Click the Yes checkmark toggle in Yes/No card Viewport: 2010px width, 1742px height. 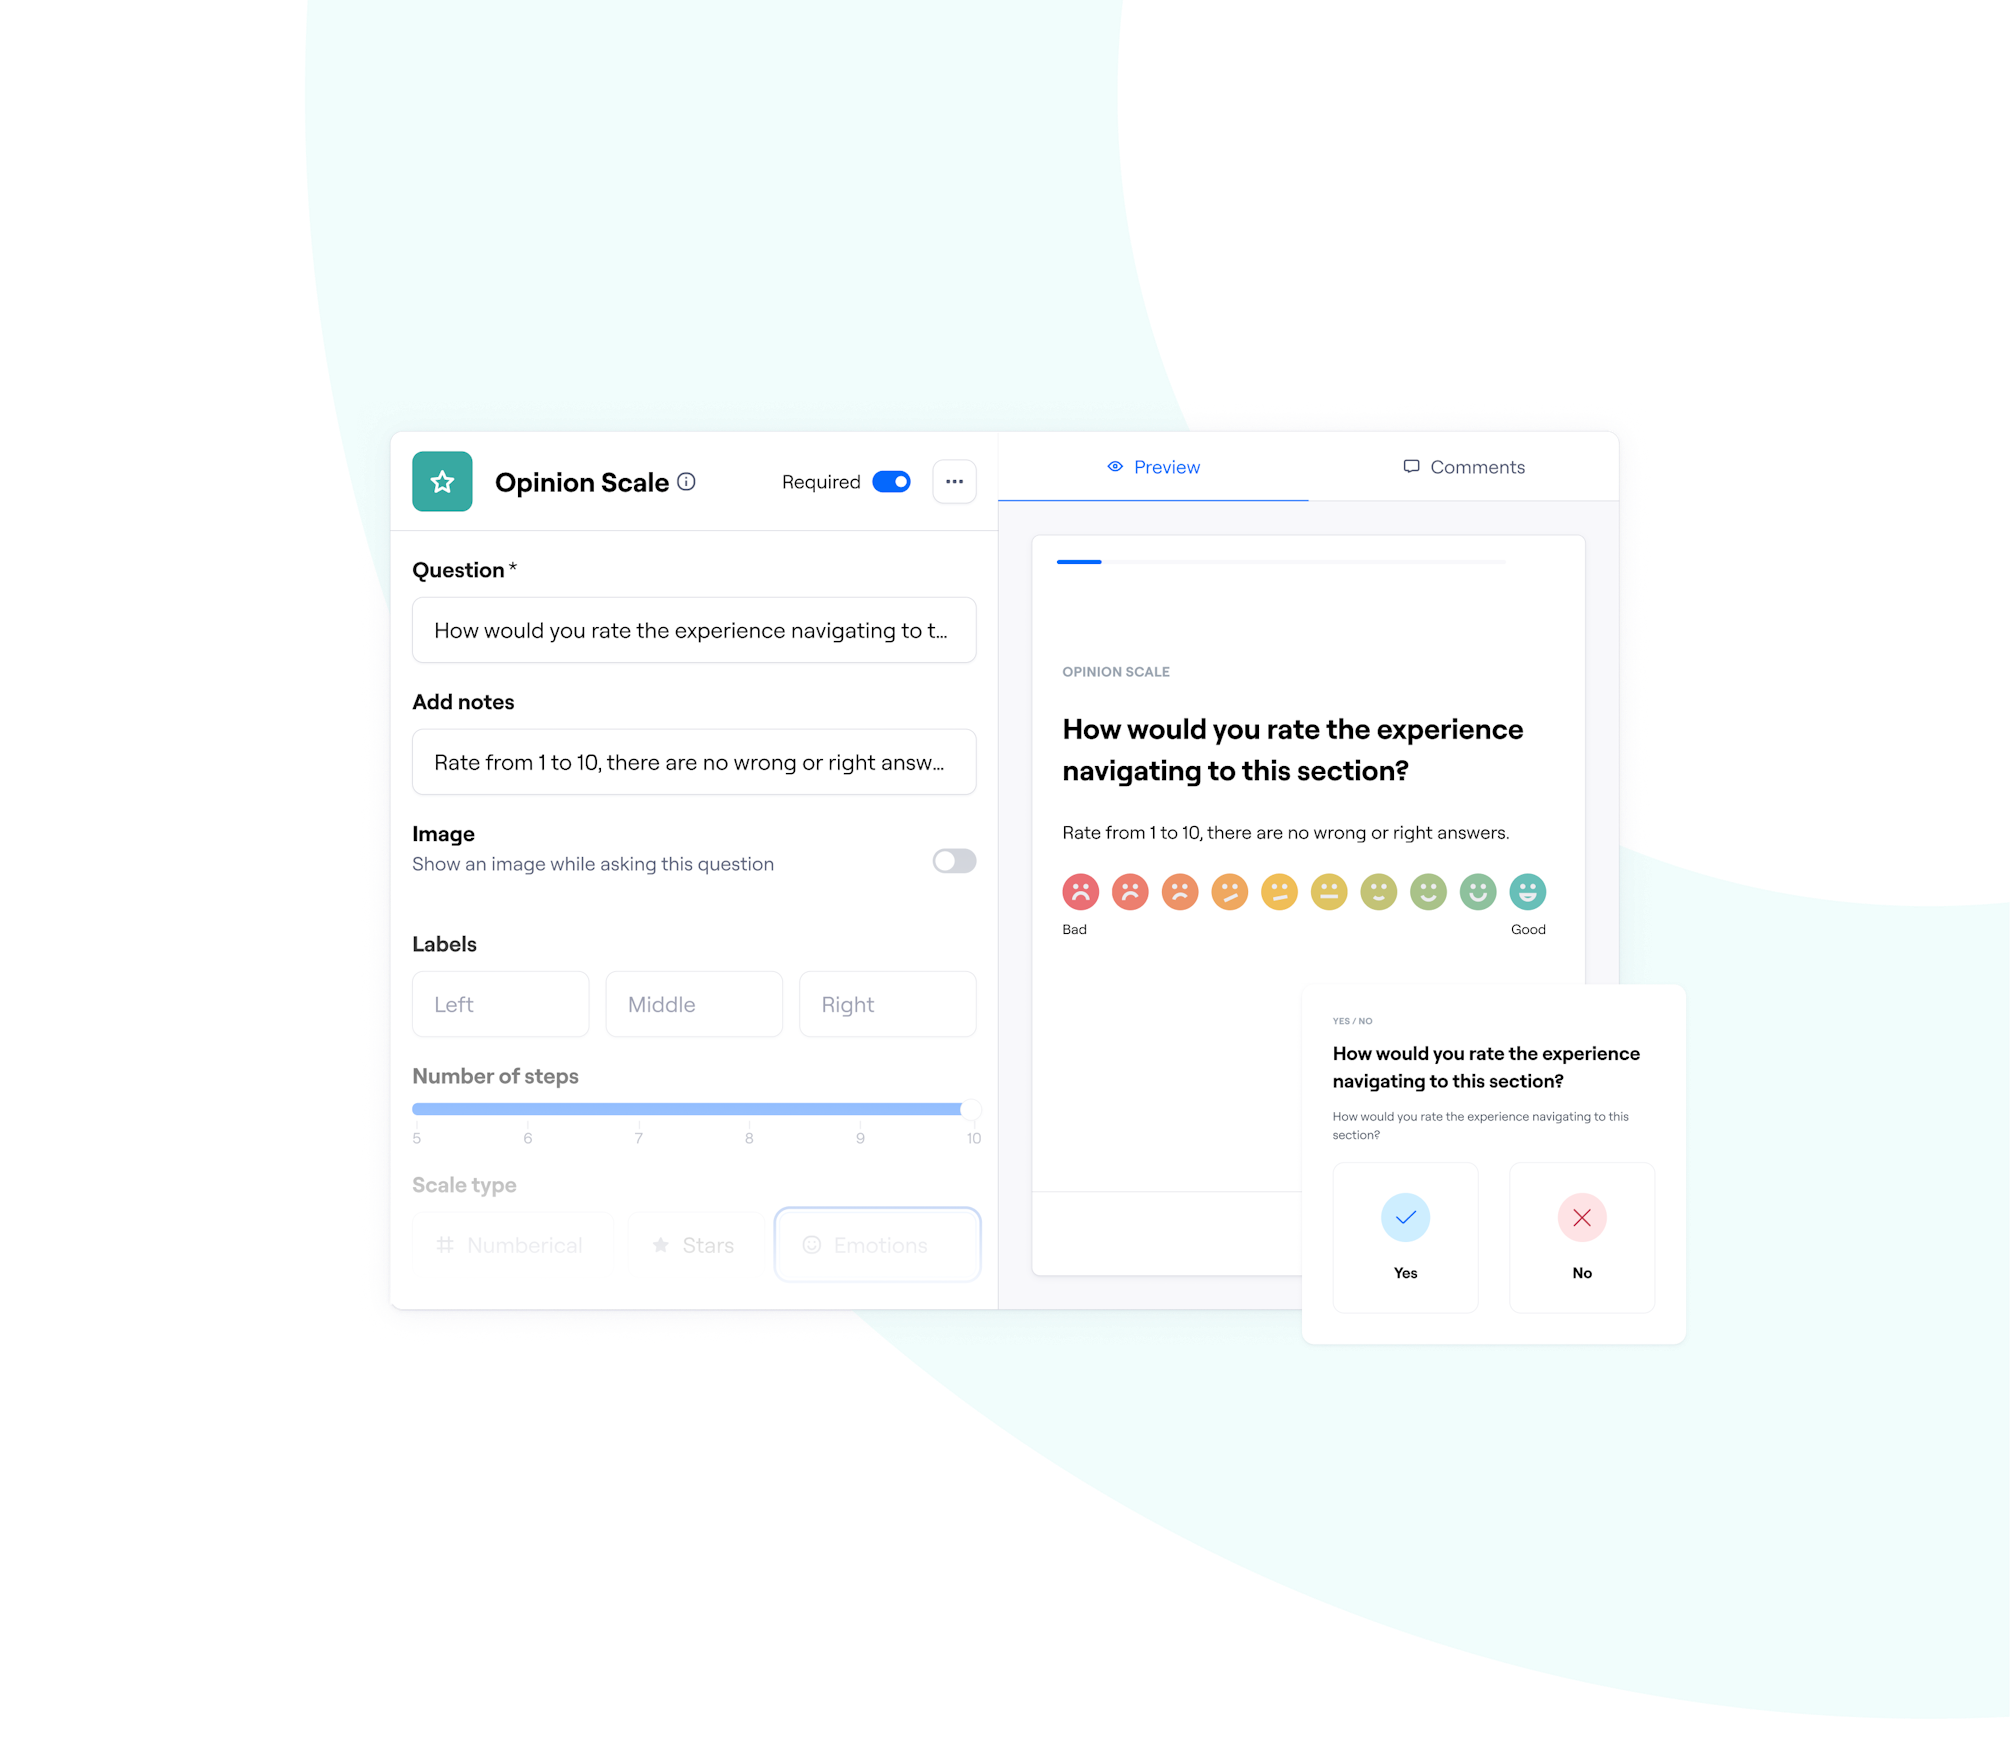click(x=1407, y=1217)
